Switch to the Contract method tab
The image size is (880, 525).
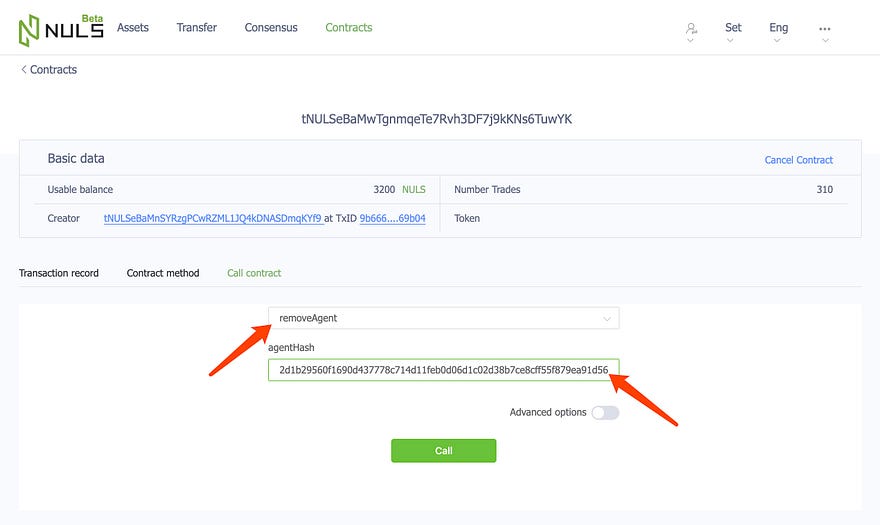click(x=163, y=273)
